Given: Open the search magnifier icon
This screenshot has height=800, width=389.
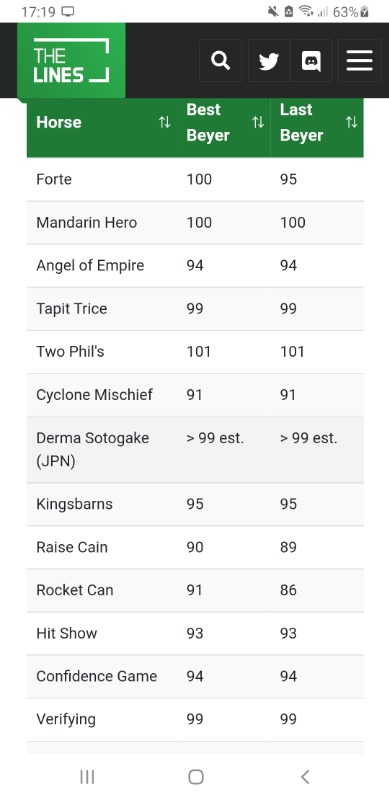Looking at the screenshot, I should click(x=220, y=61).
